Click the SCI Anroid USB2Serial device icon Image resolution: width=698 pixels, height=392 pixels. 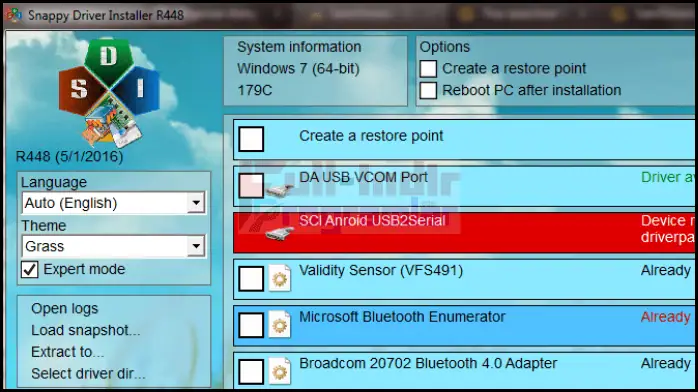click(280, 233)
